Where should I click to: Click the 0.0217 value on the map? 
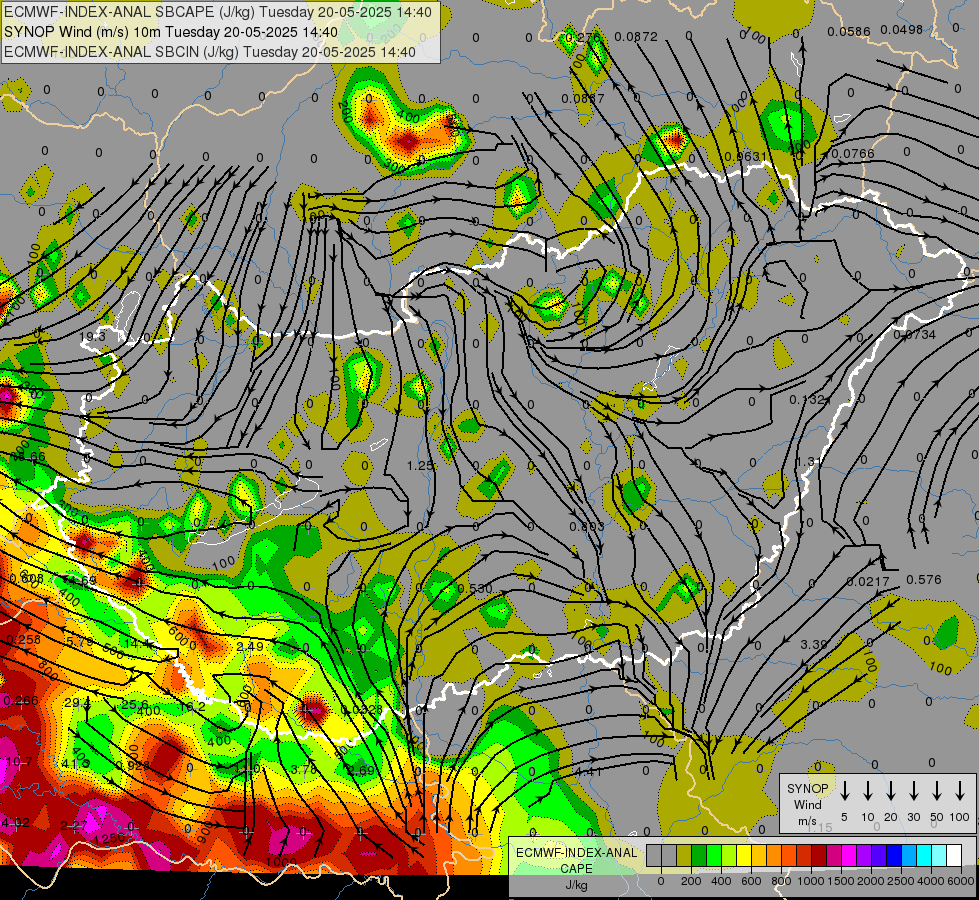point(868,581)
